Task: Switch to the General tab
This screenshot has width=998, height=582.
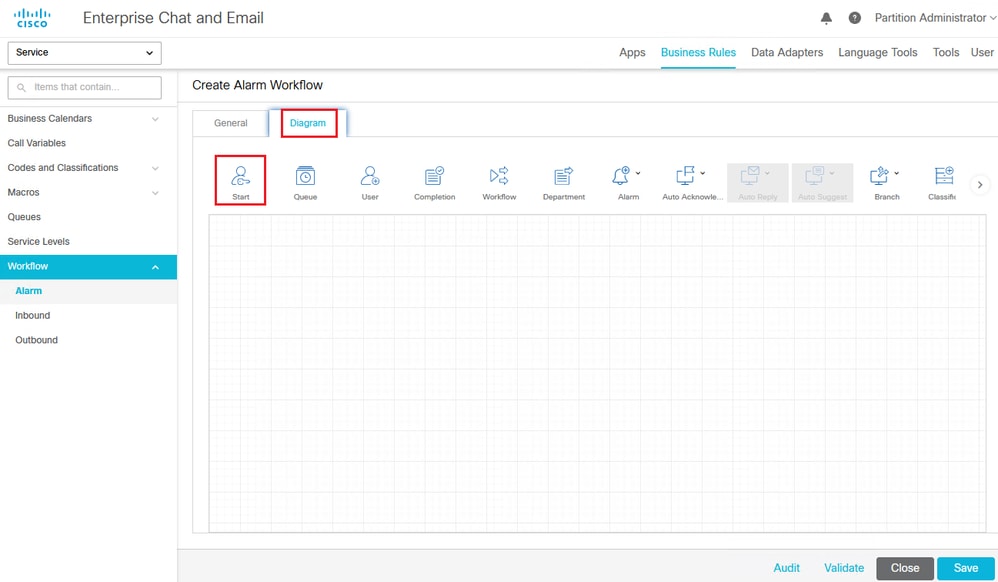Action: click(230, 123)
